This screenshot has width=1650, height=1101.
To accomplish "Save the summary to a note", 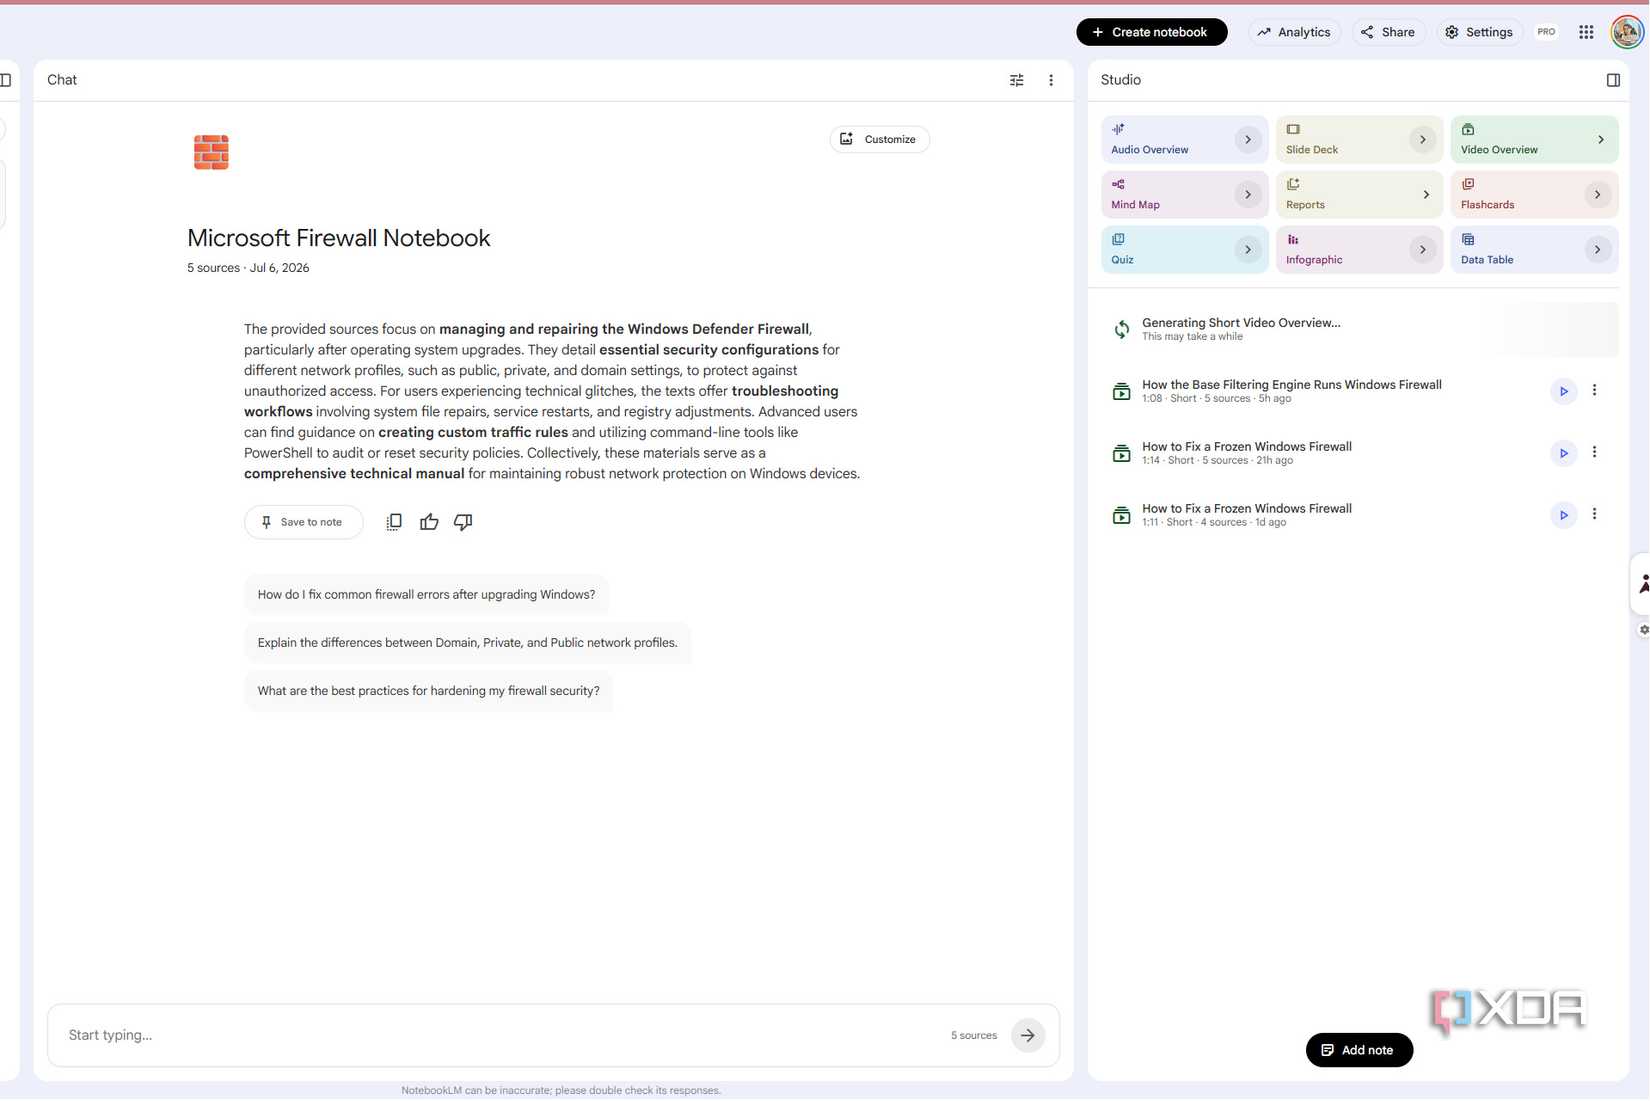I will coord(303,522).
